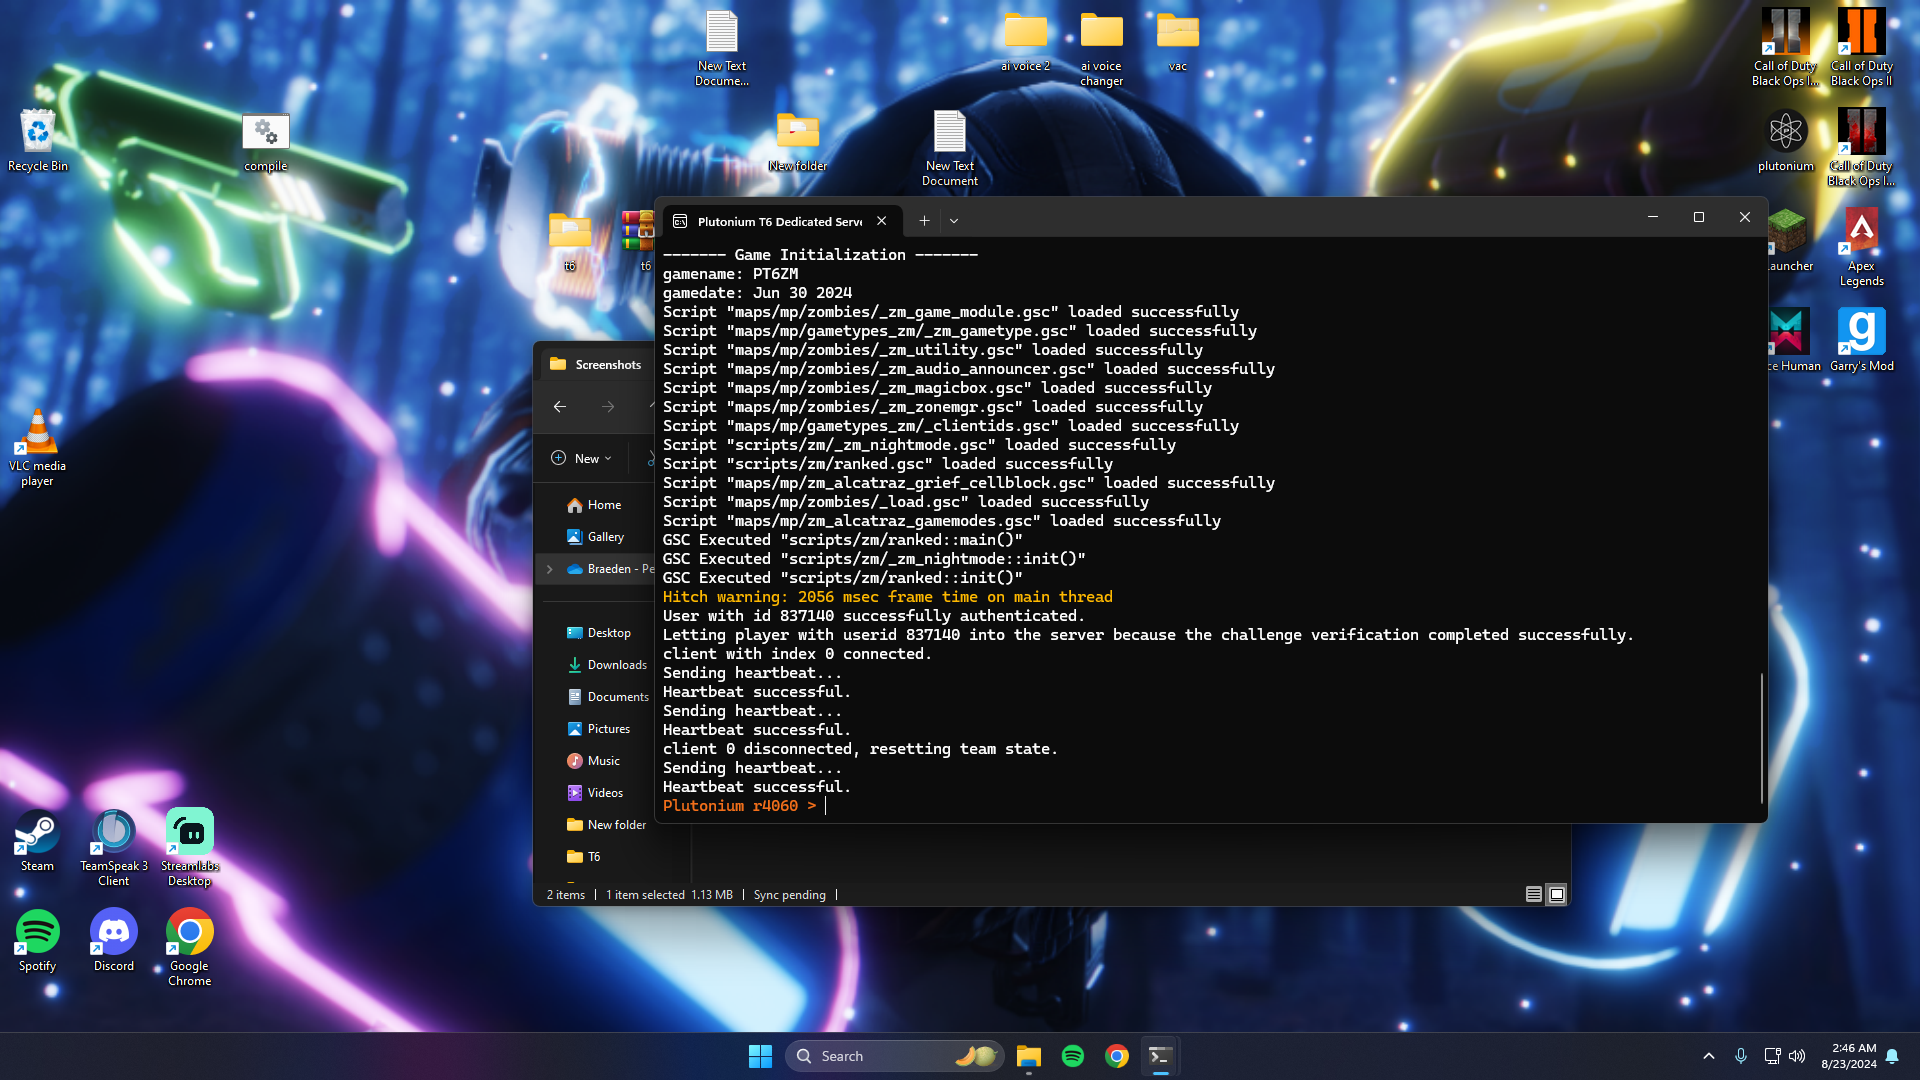Image resolution: width=1920 pixels, height=1080 pixels.
Task: Launch TeamSpeak 3 Client shortcut
Action: (113, 847)
